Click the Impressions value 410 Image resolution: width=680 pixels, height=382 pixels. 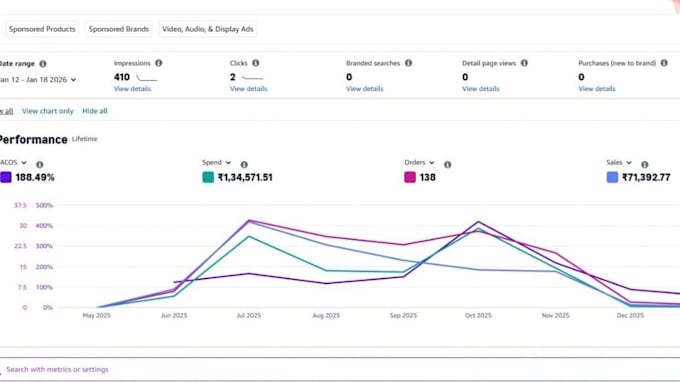pyautogui.click(x=122, y=77)
